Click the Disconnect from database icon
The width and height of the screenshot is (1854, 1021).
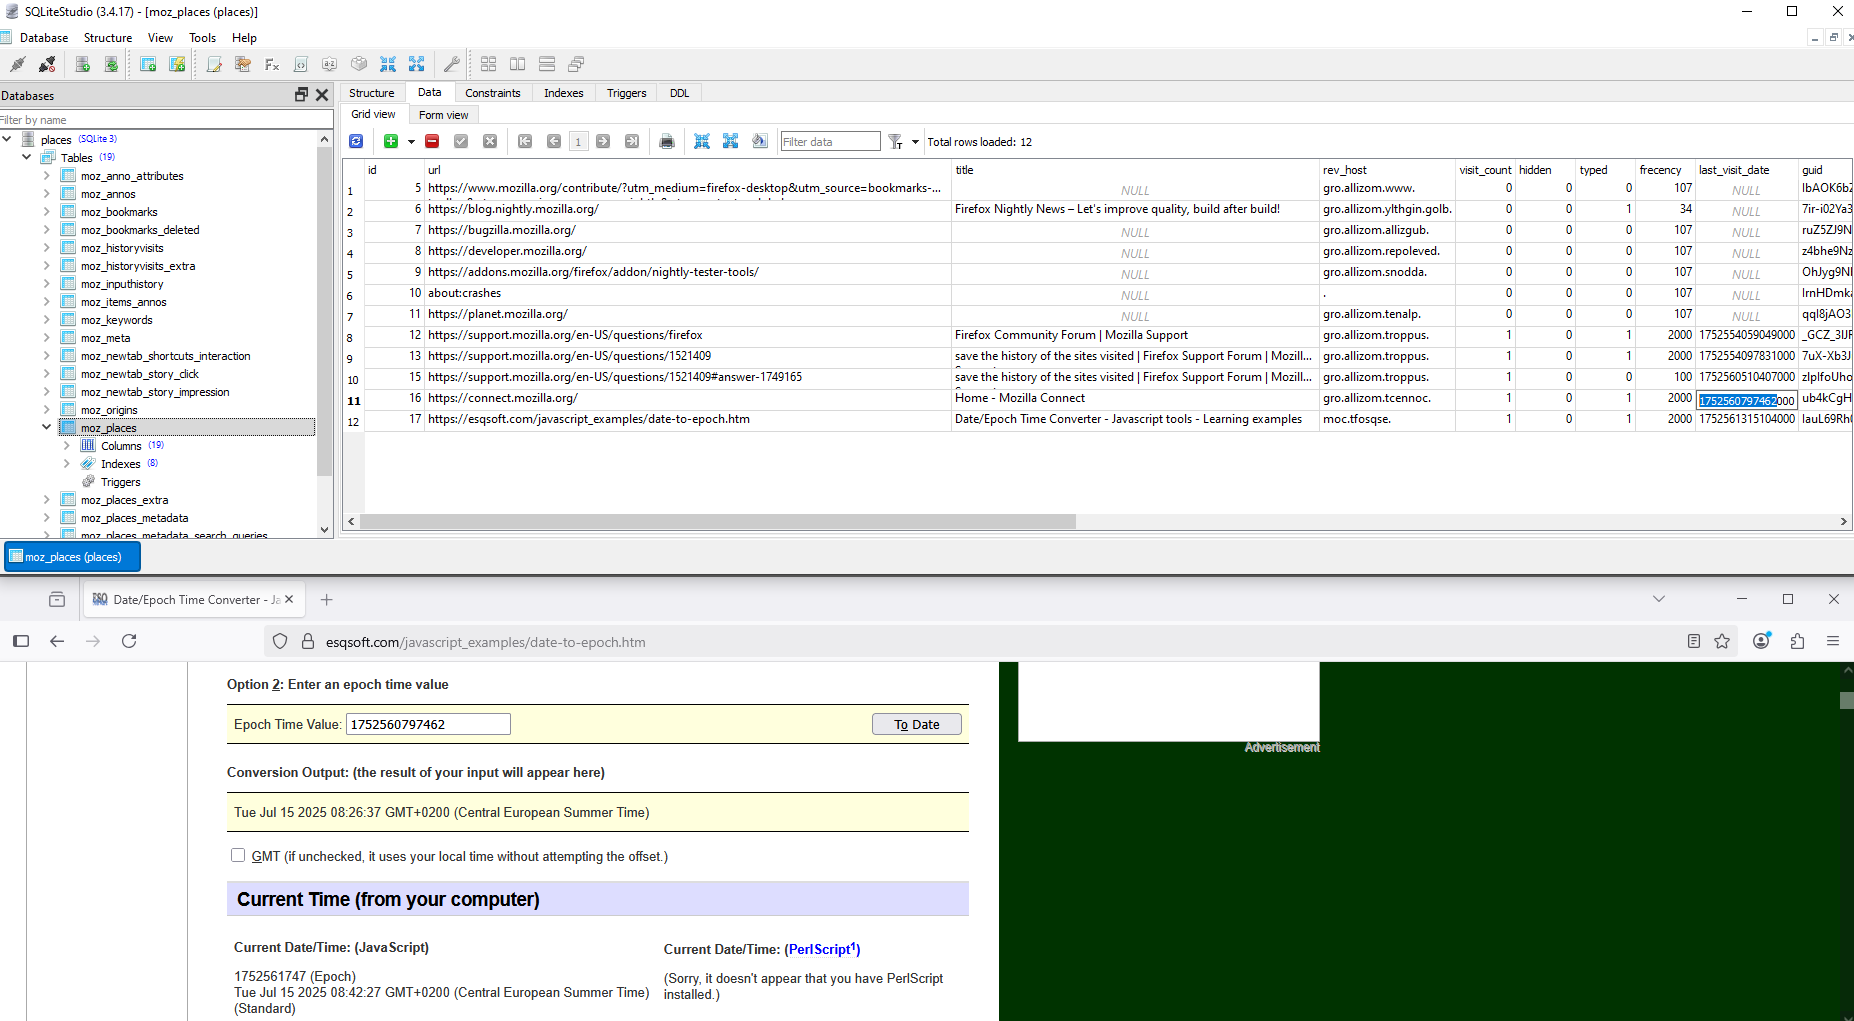pos(47,64)
